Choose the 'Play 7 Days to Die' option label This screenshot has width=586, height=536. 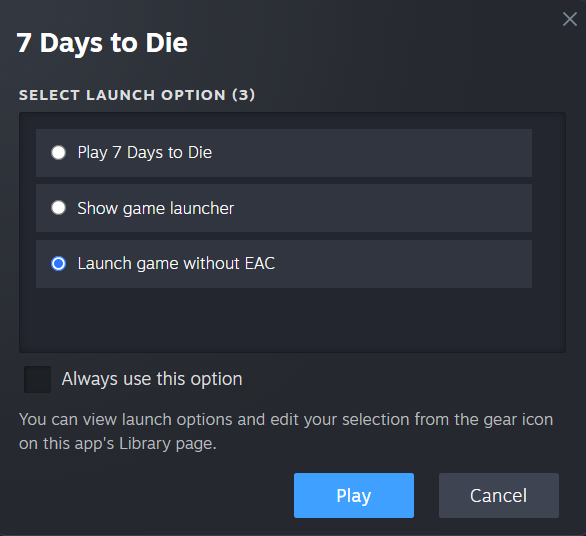pos(145,153)
